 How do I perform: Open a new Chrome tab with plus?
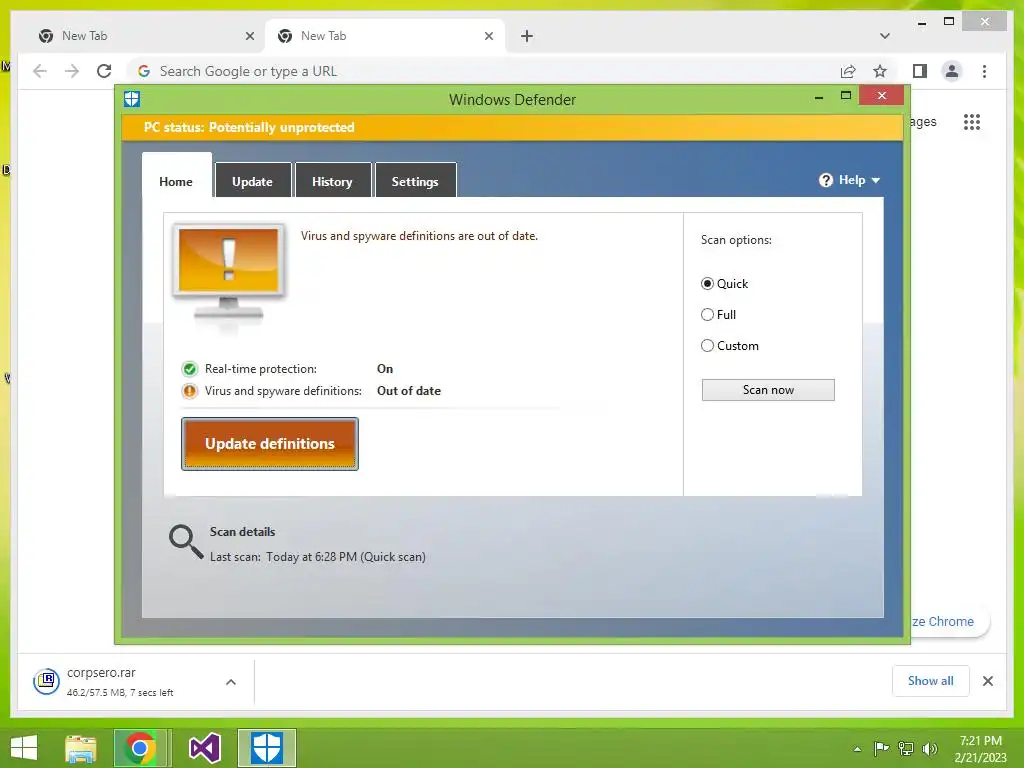pyautogui.click(x=527, y=36)
